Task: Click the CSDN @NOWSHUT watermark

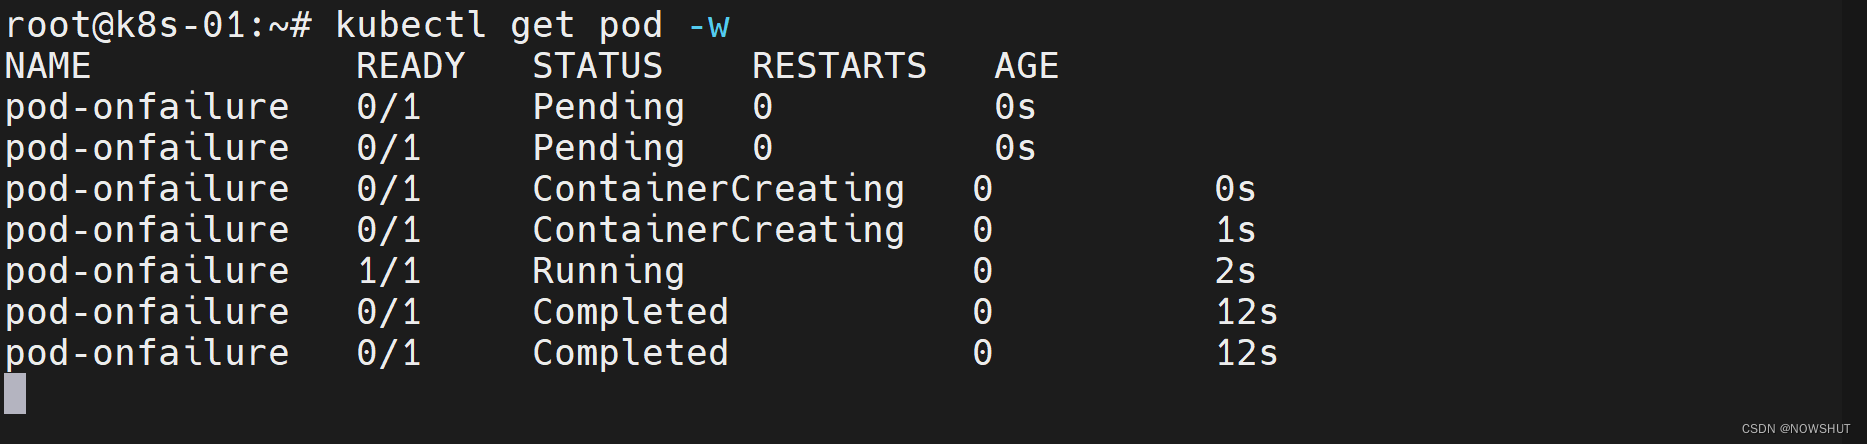Action: (1796, 429)
